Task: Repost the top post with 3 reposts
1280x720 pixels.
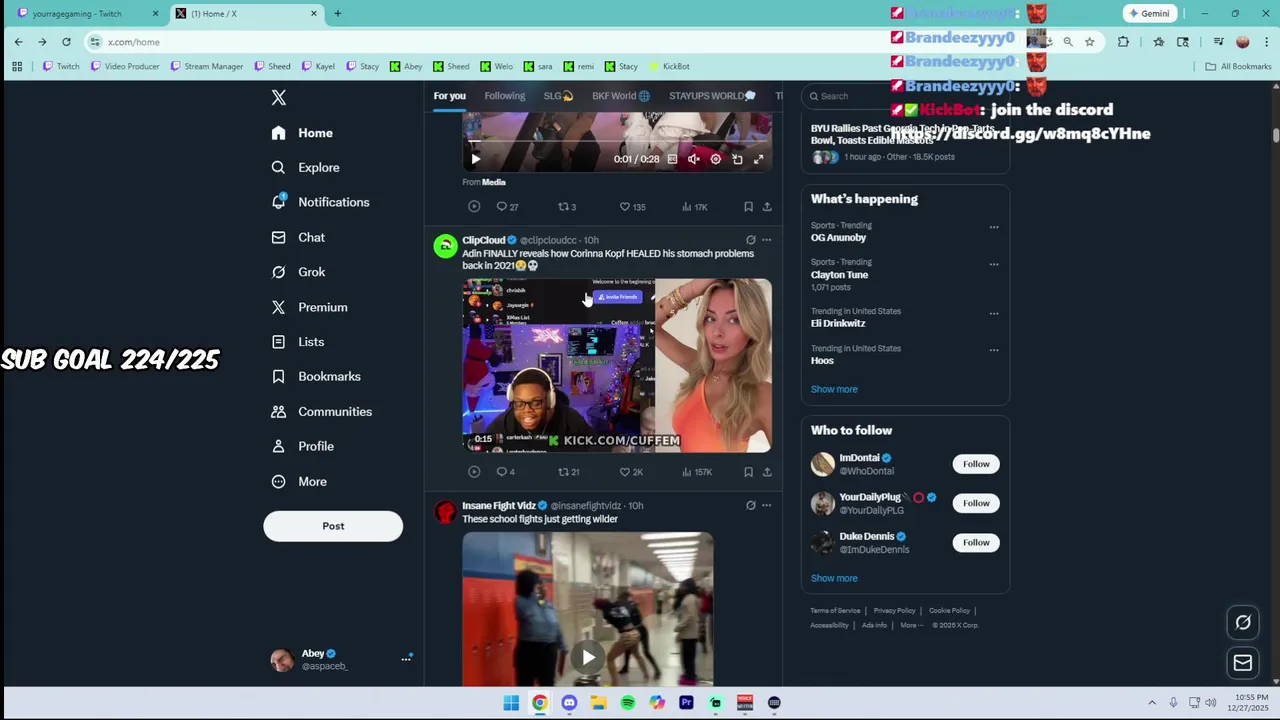Action: (567, 207)
